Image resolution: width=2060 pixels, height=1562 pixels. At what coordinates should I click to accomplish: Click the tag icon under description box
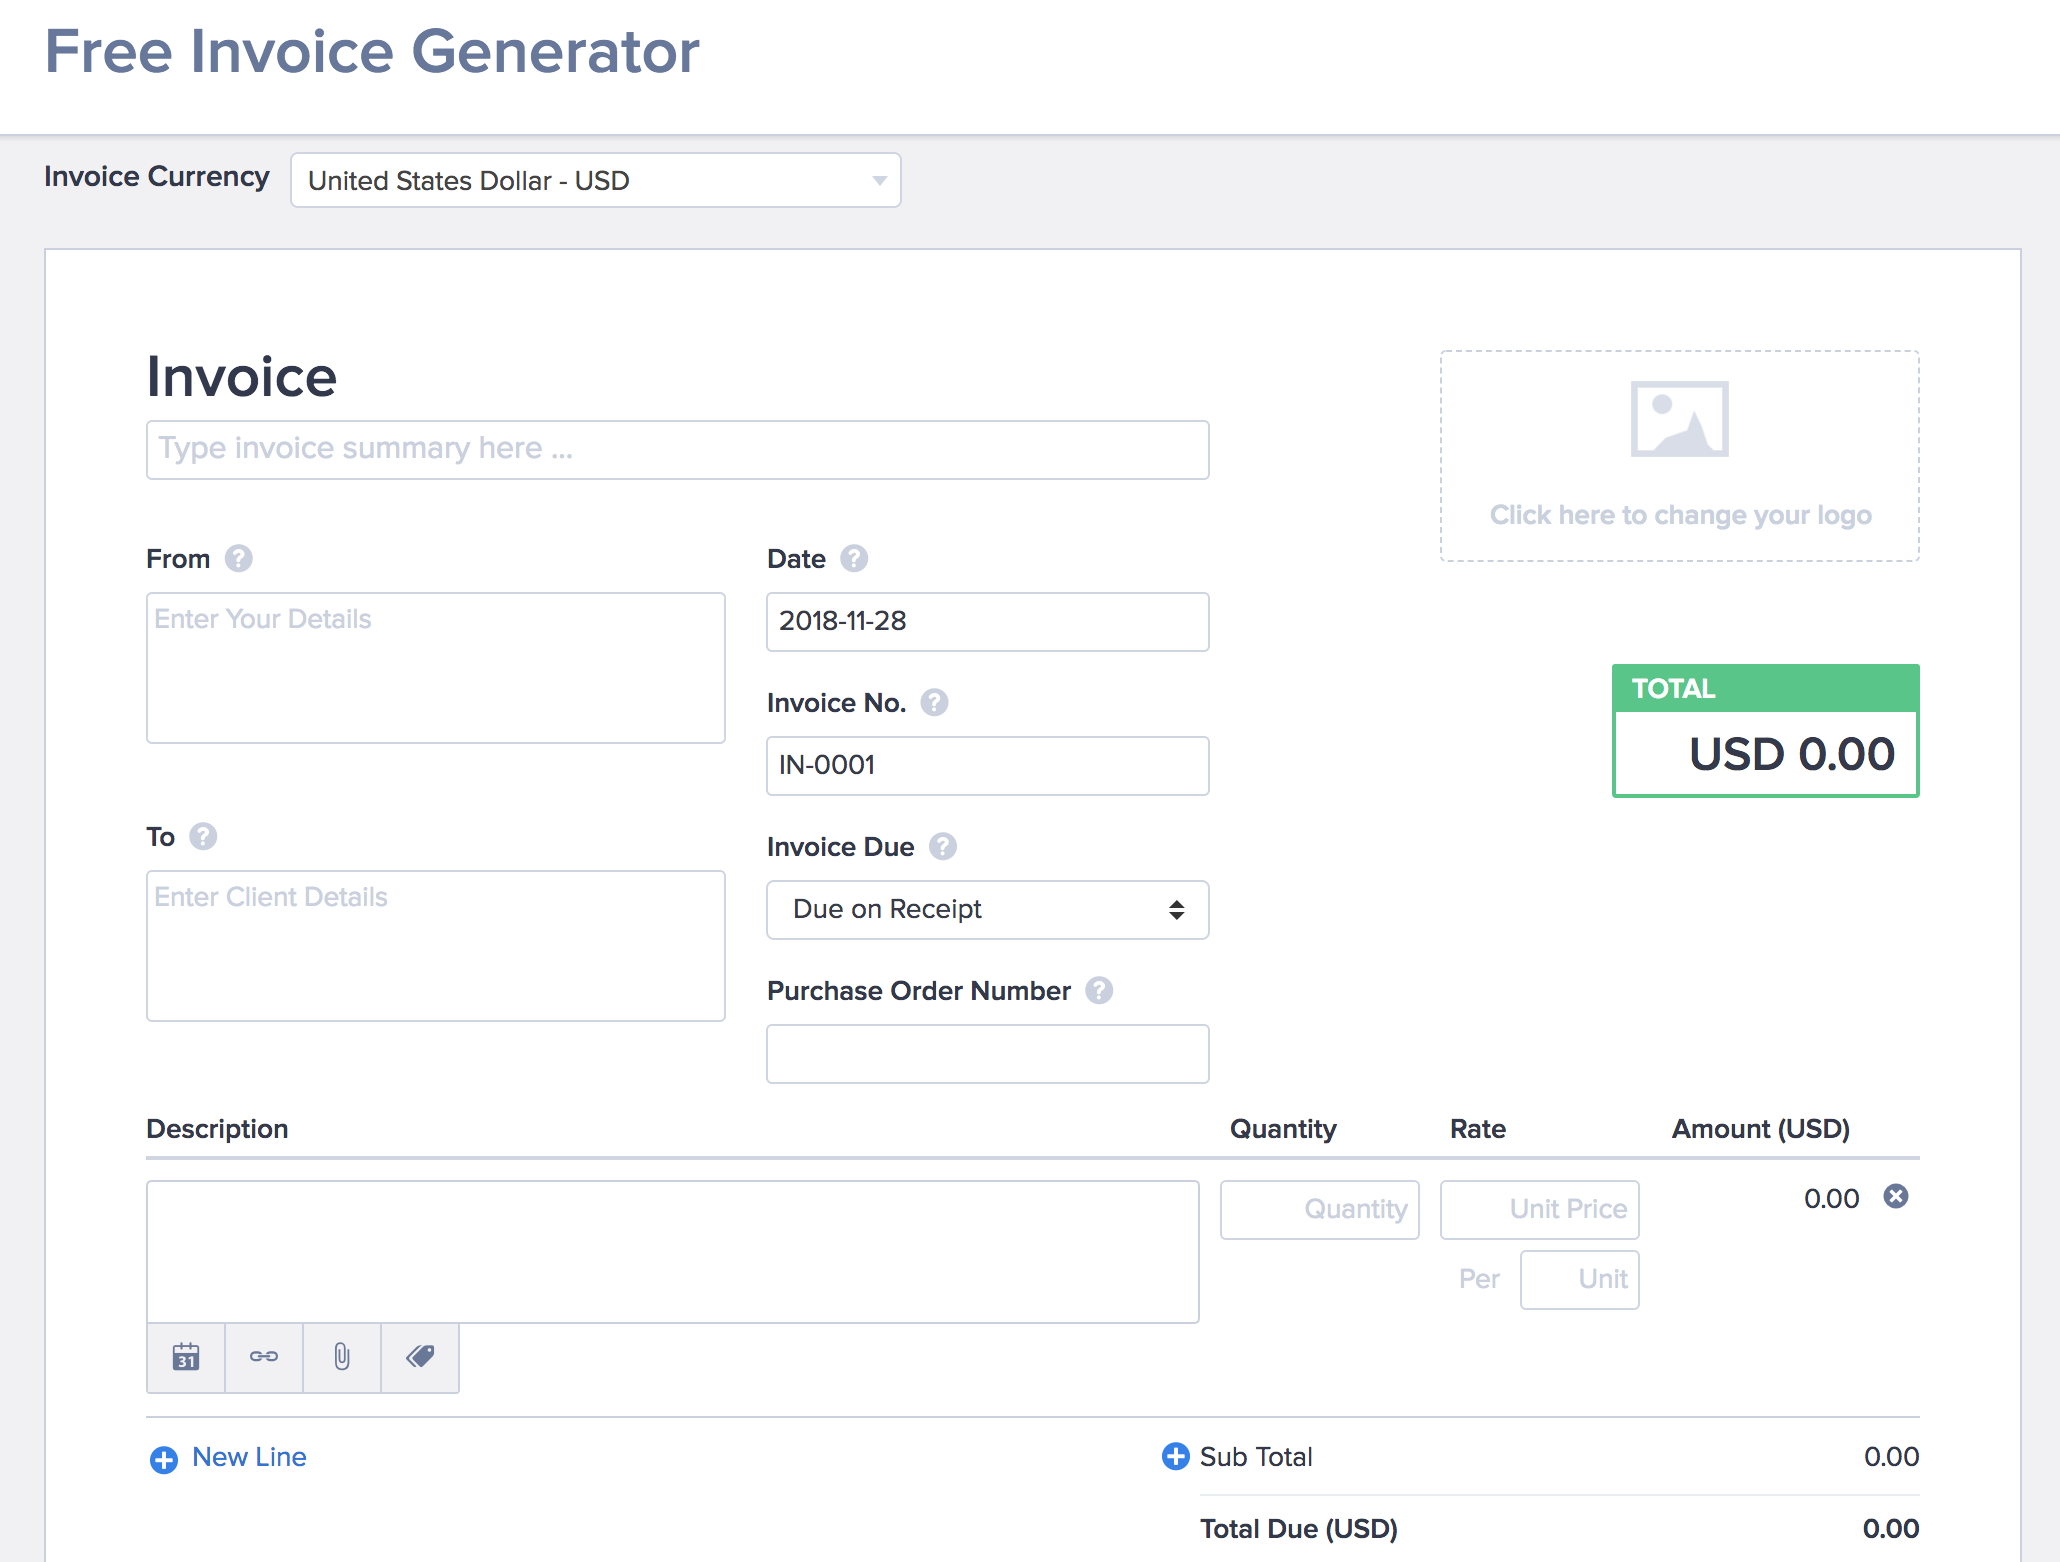coord(420,1357)
